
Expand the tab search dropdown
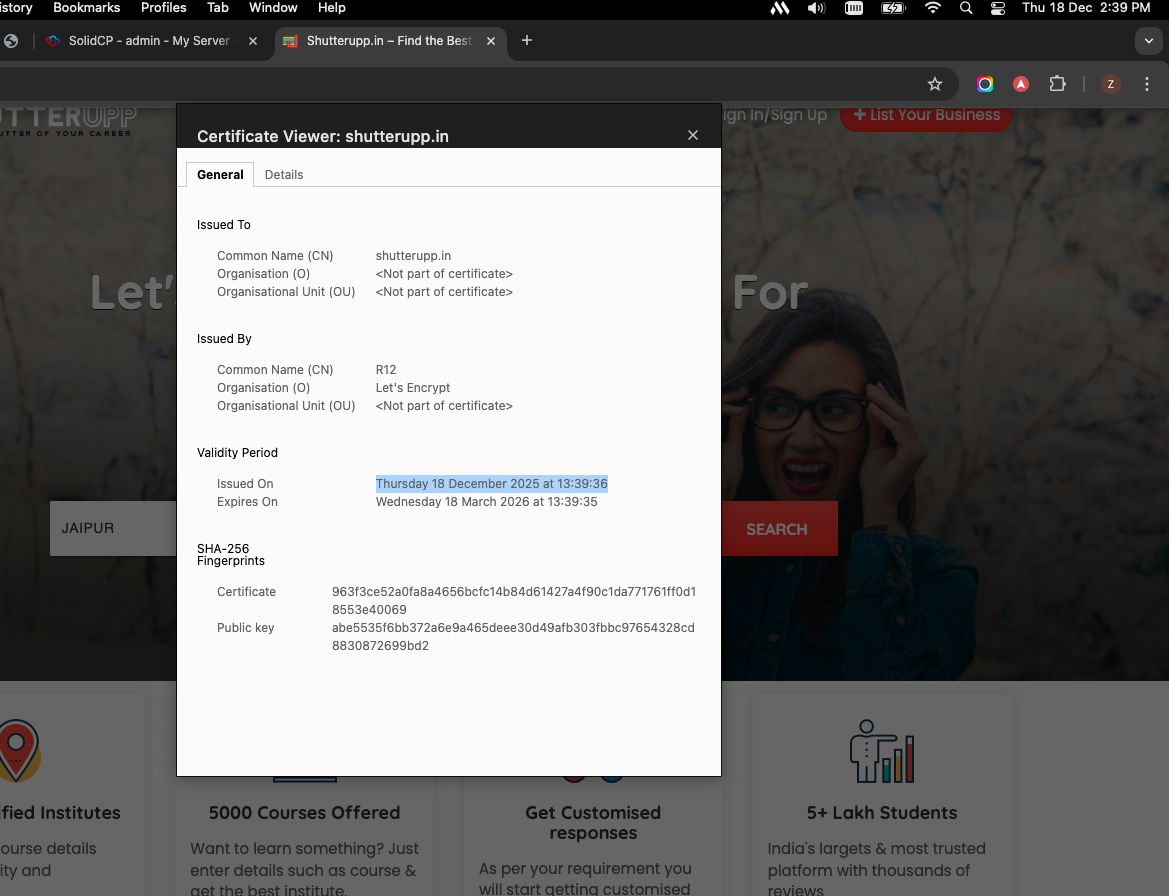click(x=1148, y=41)
